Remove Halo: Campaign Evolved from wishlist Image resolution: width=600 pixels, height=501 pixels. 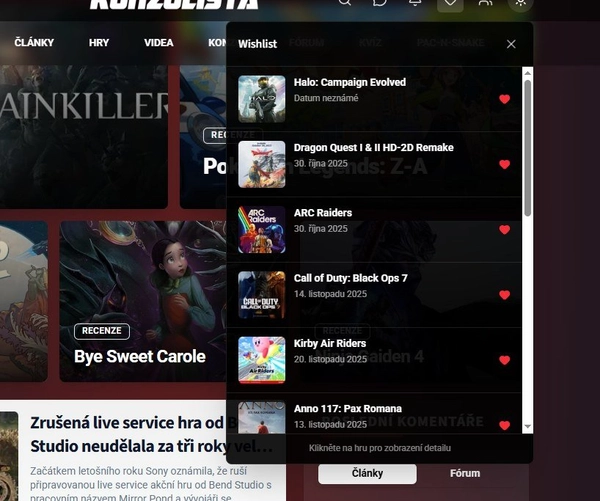point(504,99)
